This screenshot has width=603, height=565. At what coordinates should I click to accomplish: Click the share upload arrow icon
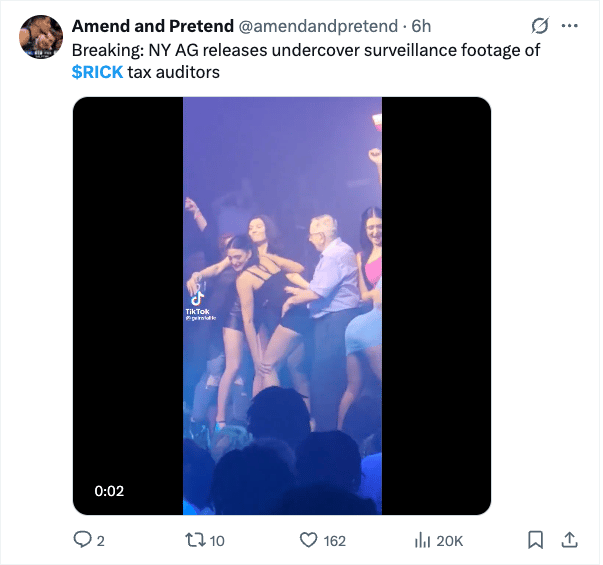[569, 540]
